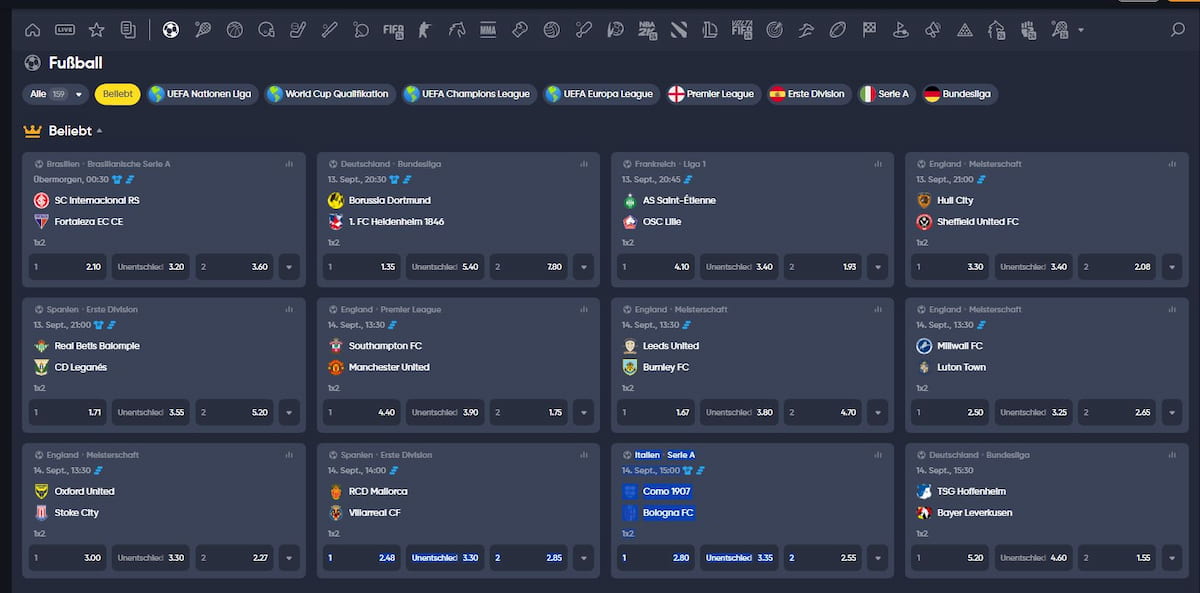Collapse the Beliebt section
Image resolution: width=1200 pixels, height=593 pixels.
coord(100,131)
